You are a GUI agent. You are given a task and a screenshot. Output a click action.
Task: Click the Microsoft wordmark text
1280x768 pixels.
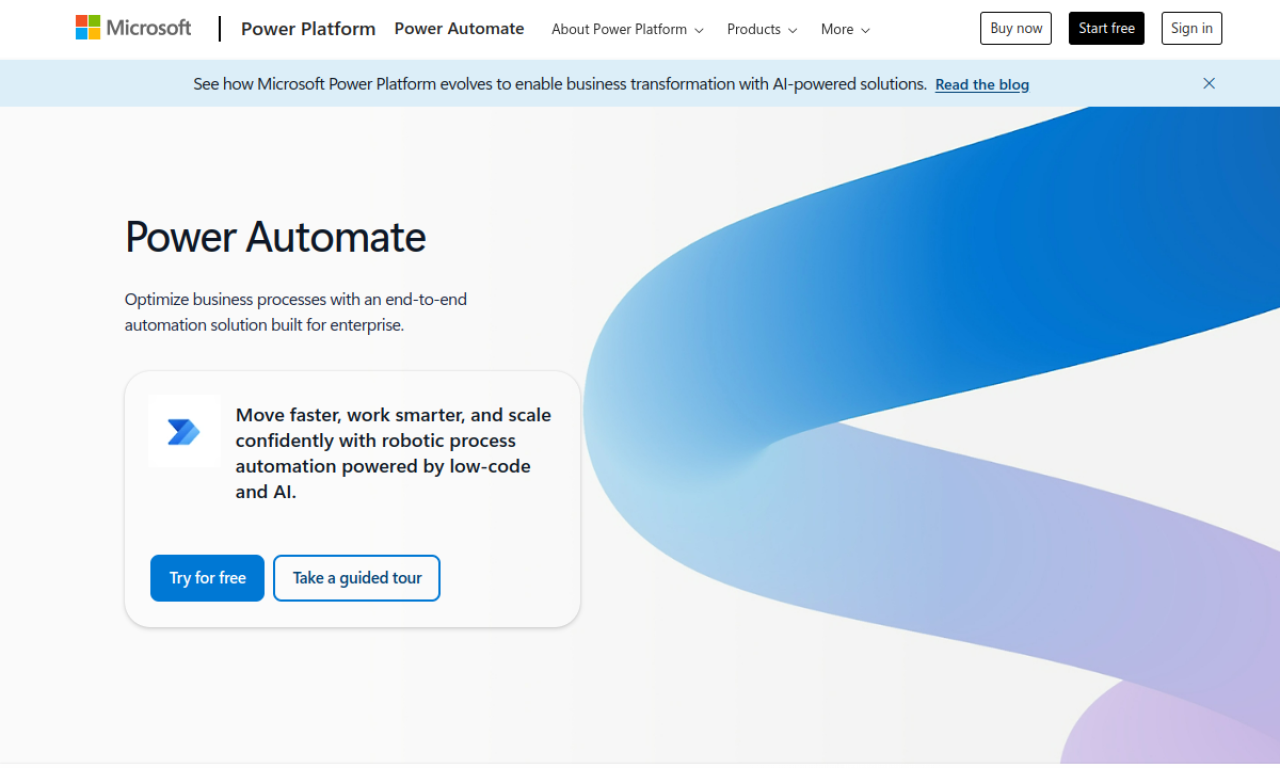pos(147,27)
